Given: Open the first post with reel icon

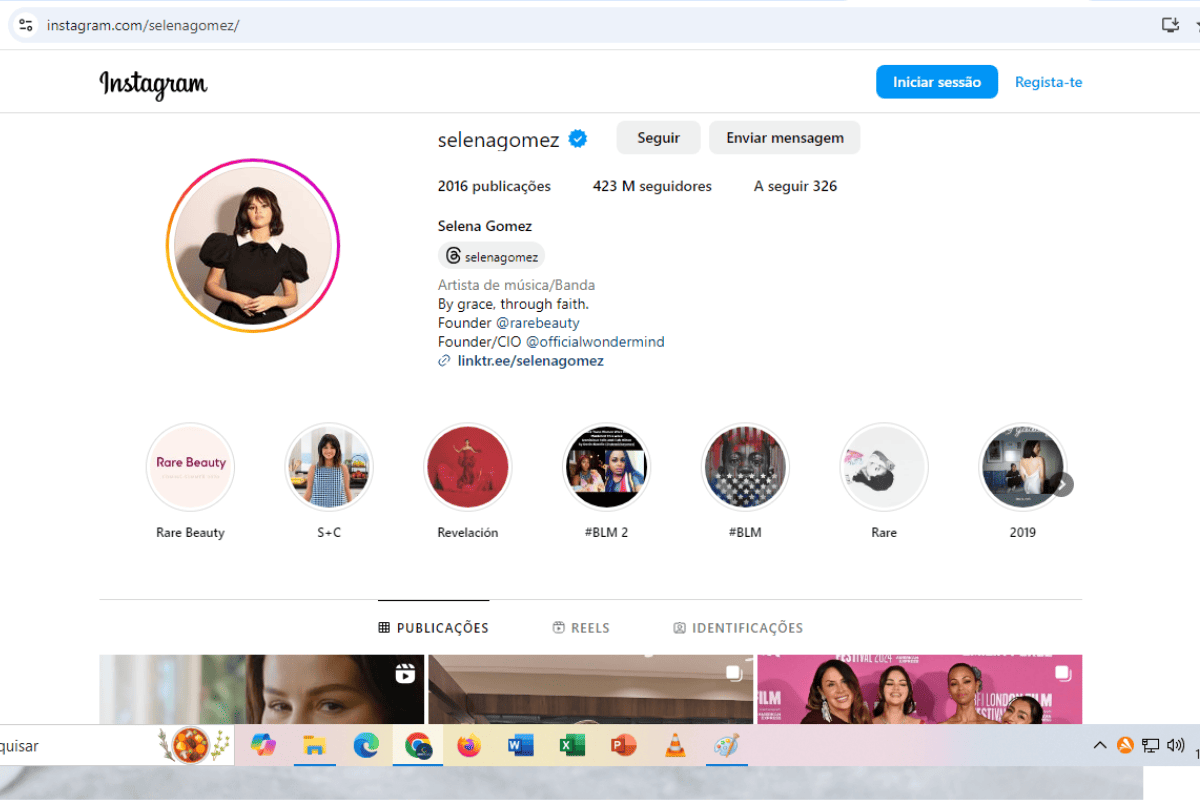Looking at the screenshot, I should (x=261, y=689).
